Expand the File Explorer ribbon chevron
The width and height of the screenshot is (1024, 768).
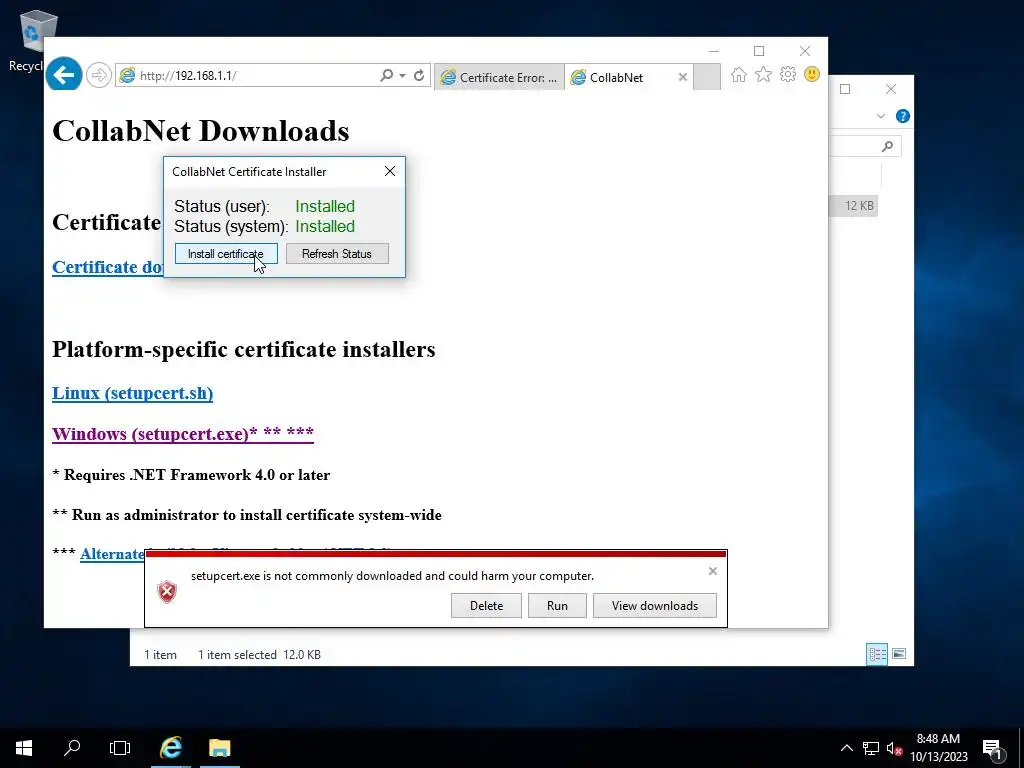880,116
